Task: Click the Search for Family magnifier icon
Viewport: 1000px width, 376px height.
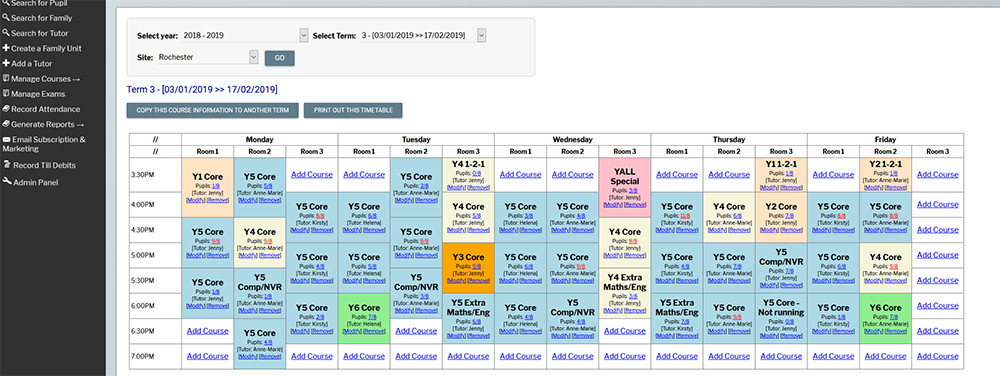Action: pos(6,18)
